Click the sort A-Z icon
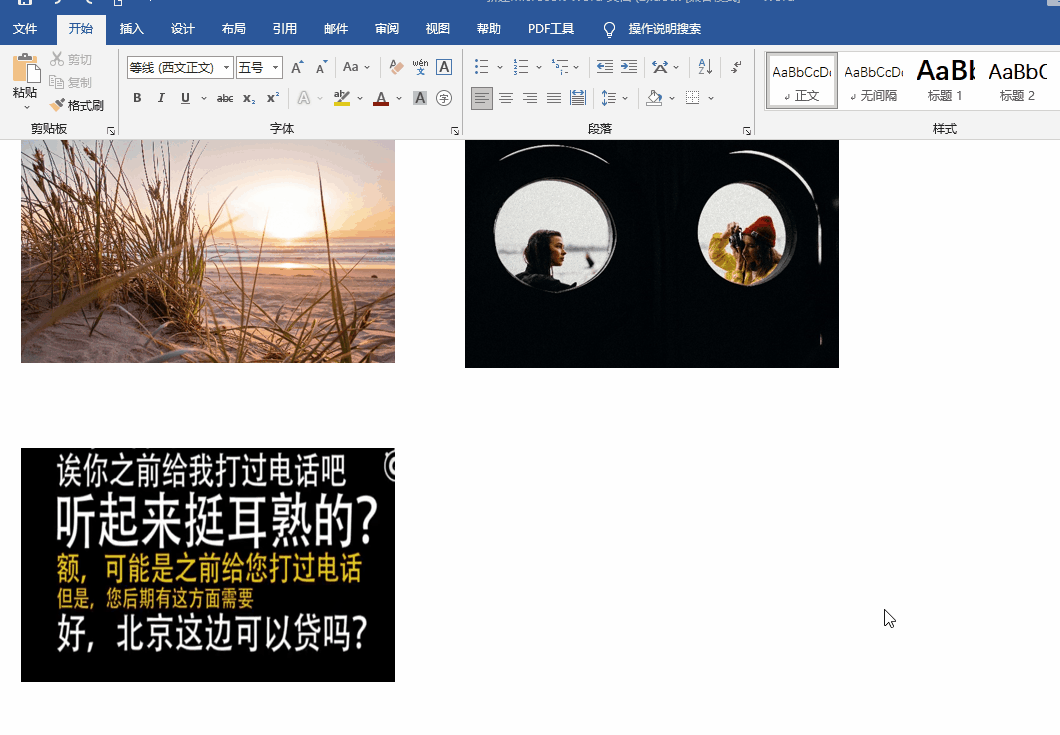1060x735 pixels. 705,67
